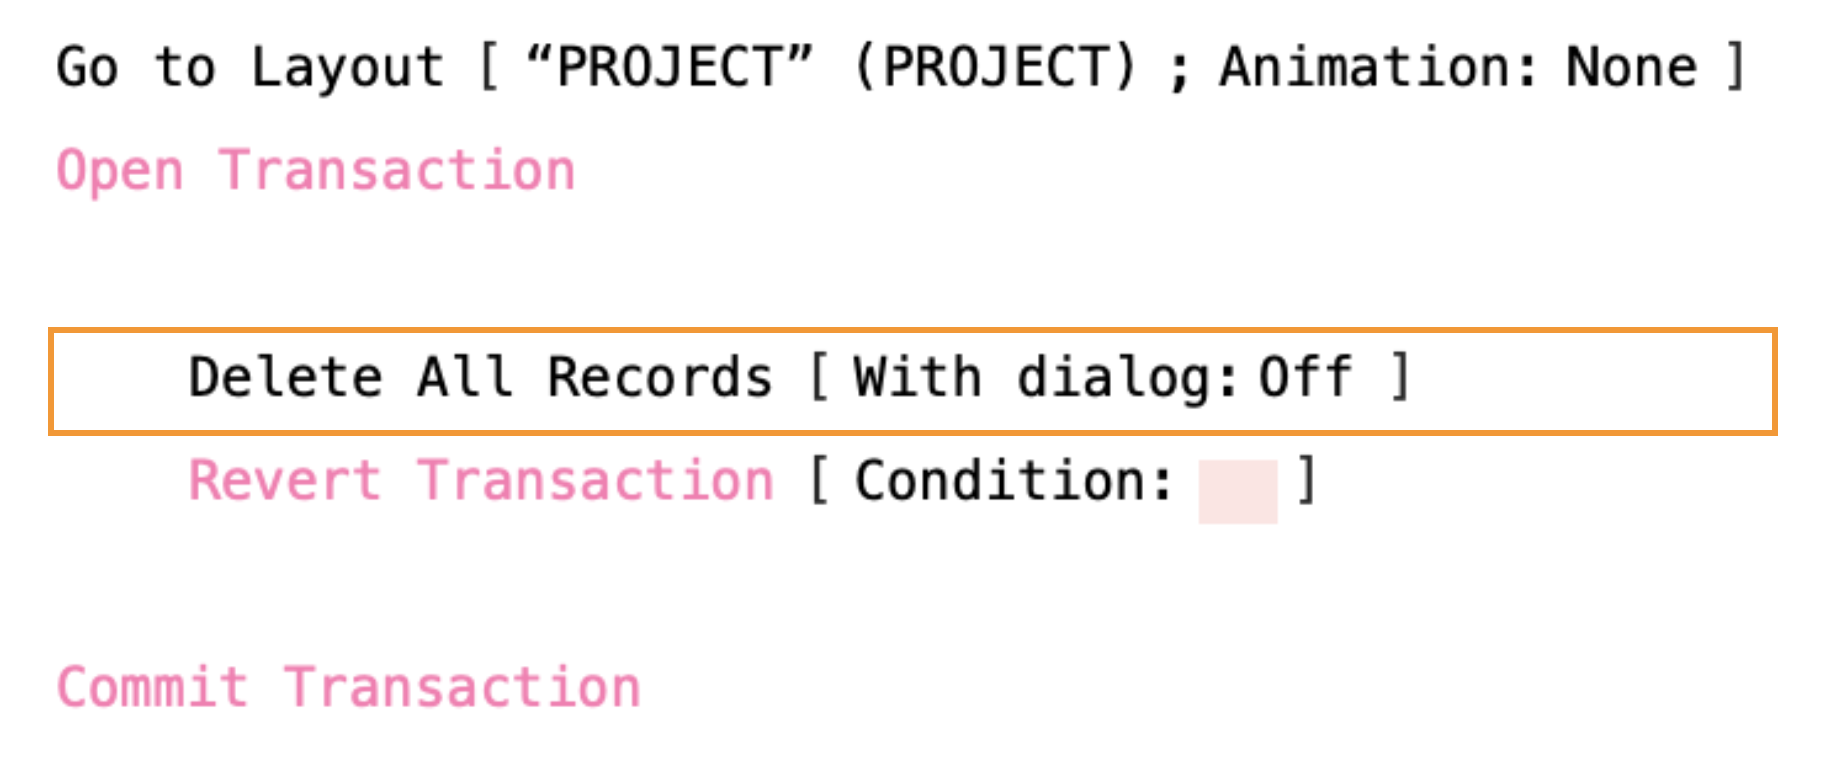Click the With dialog option label
Viewport: 1828px width, 764px height.
(x=1044, y=378)
